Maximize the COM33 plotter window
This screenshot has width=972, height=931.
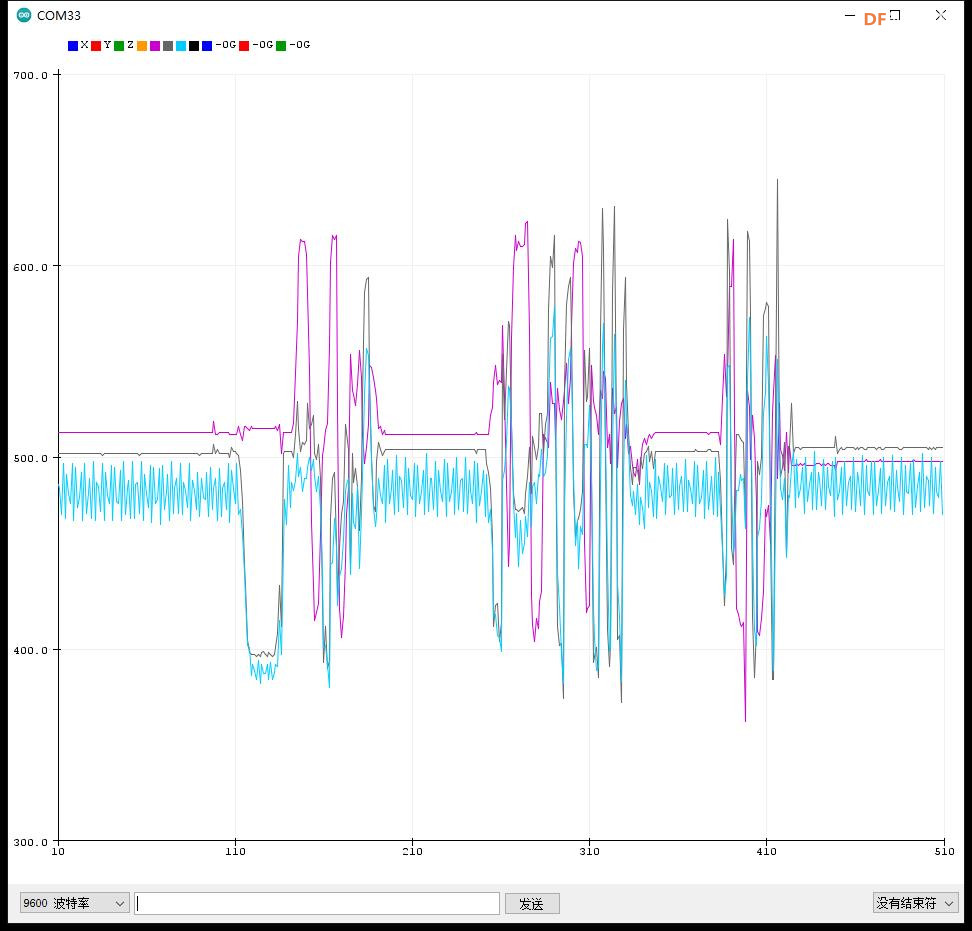895,15
